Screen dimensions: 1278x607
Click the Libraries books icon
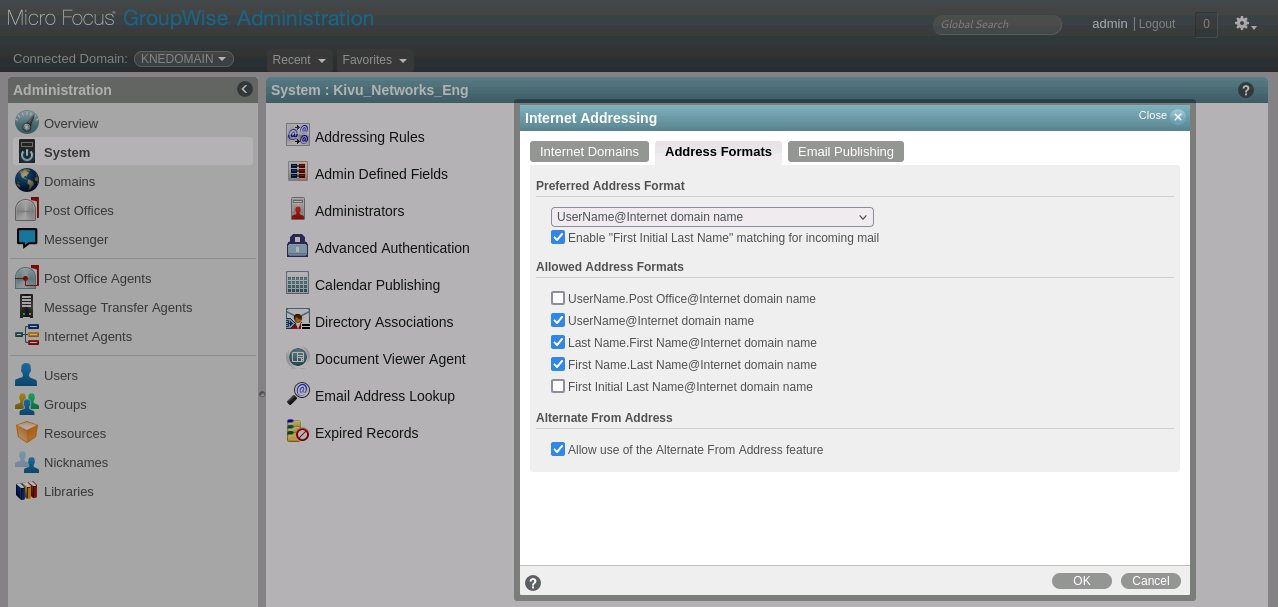point(27,491)
